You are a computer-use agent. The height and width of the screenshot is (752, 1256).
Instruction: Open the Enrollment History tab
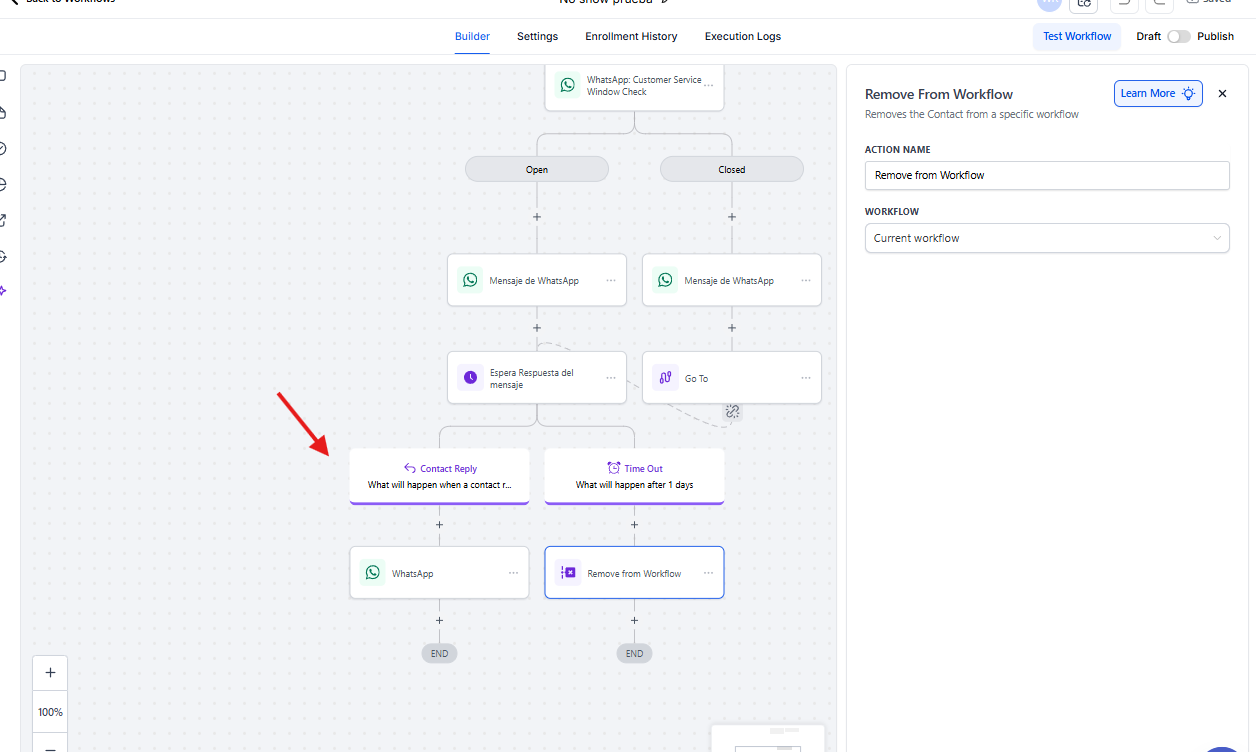pos(631,36)
